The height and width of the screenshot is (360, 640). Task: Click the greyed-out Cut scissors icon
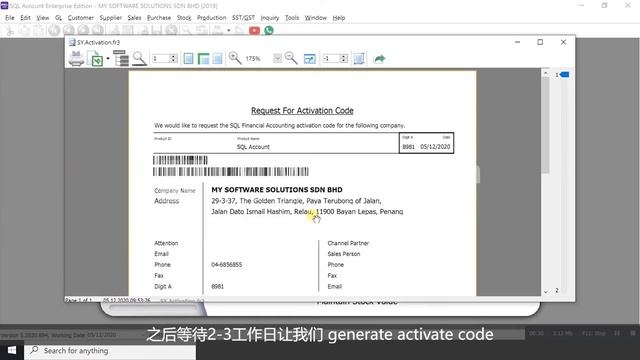(x=10, y=31)
